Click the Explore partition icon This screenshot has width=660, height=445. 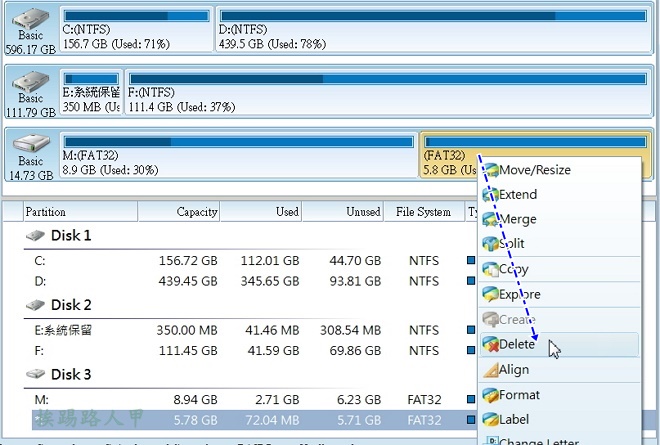(490, 294)
